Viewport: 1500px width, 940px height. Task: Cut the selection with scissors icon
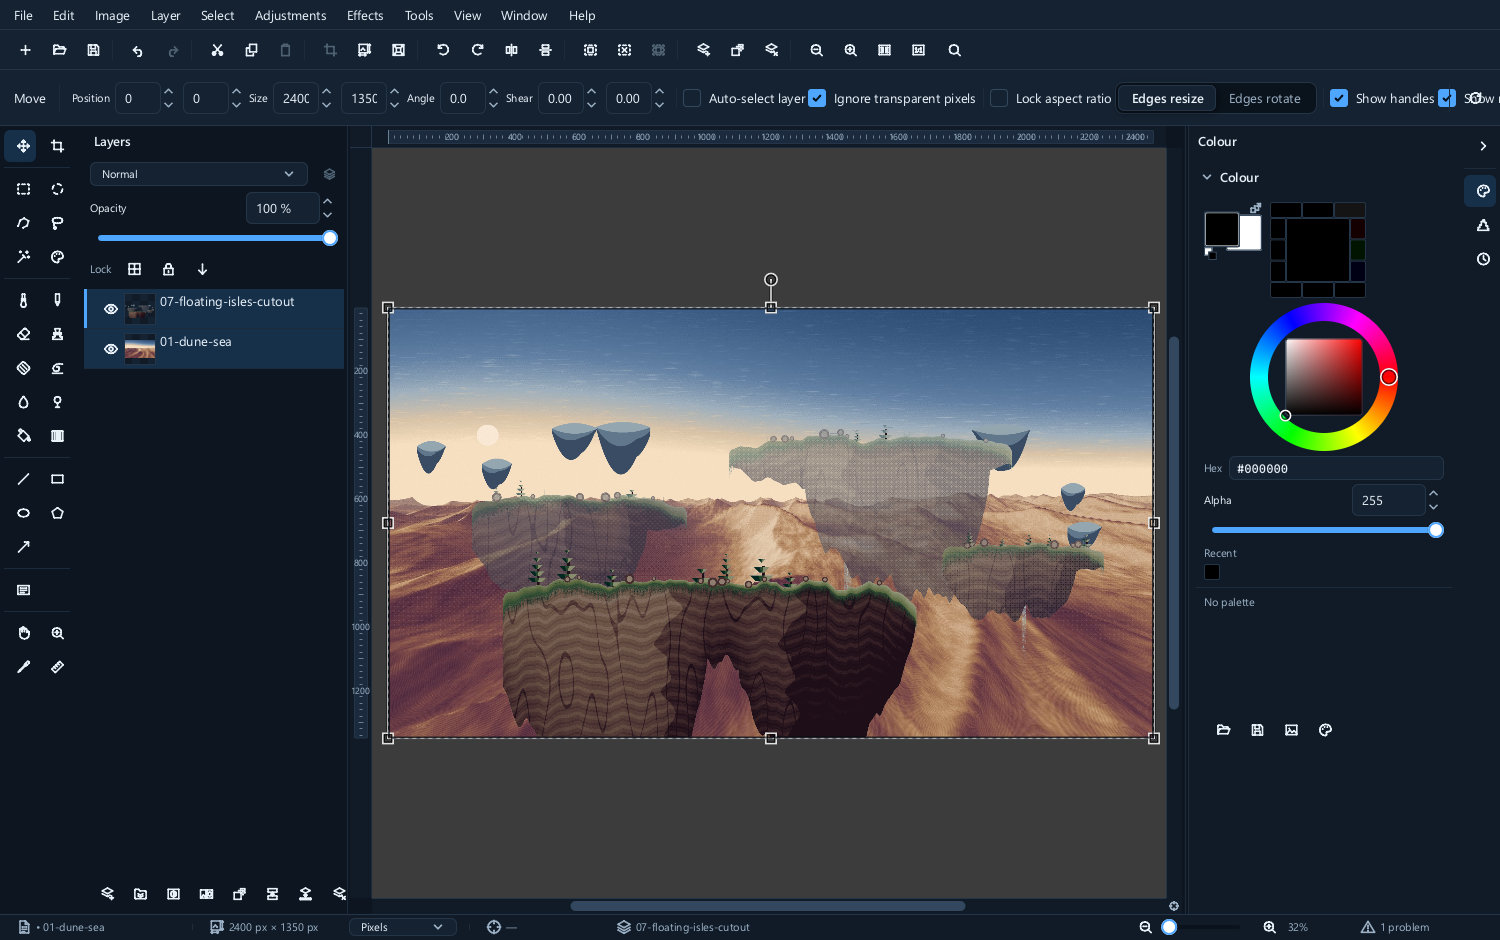pyautogui.click(x=217, y=50)
